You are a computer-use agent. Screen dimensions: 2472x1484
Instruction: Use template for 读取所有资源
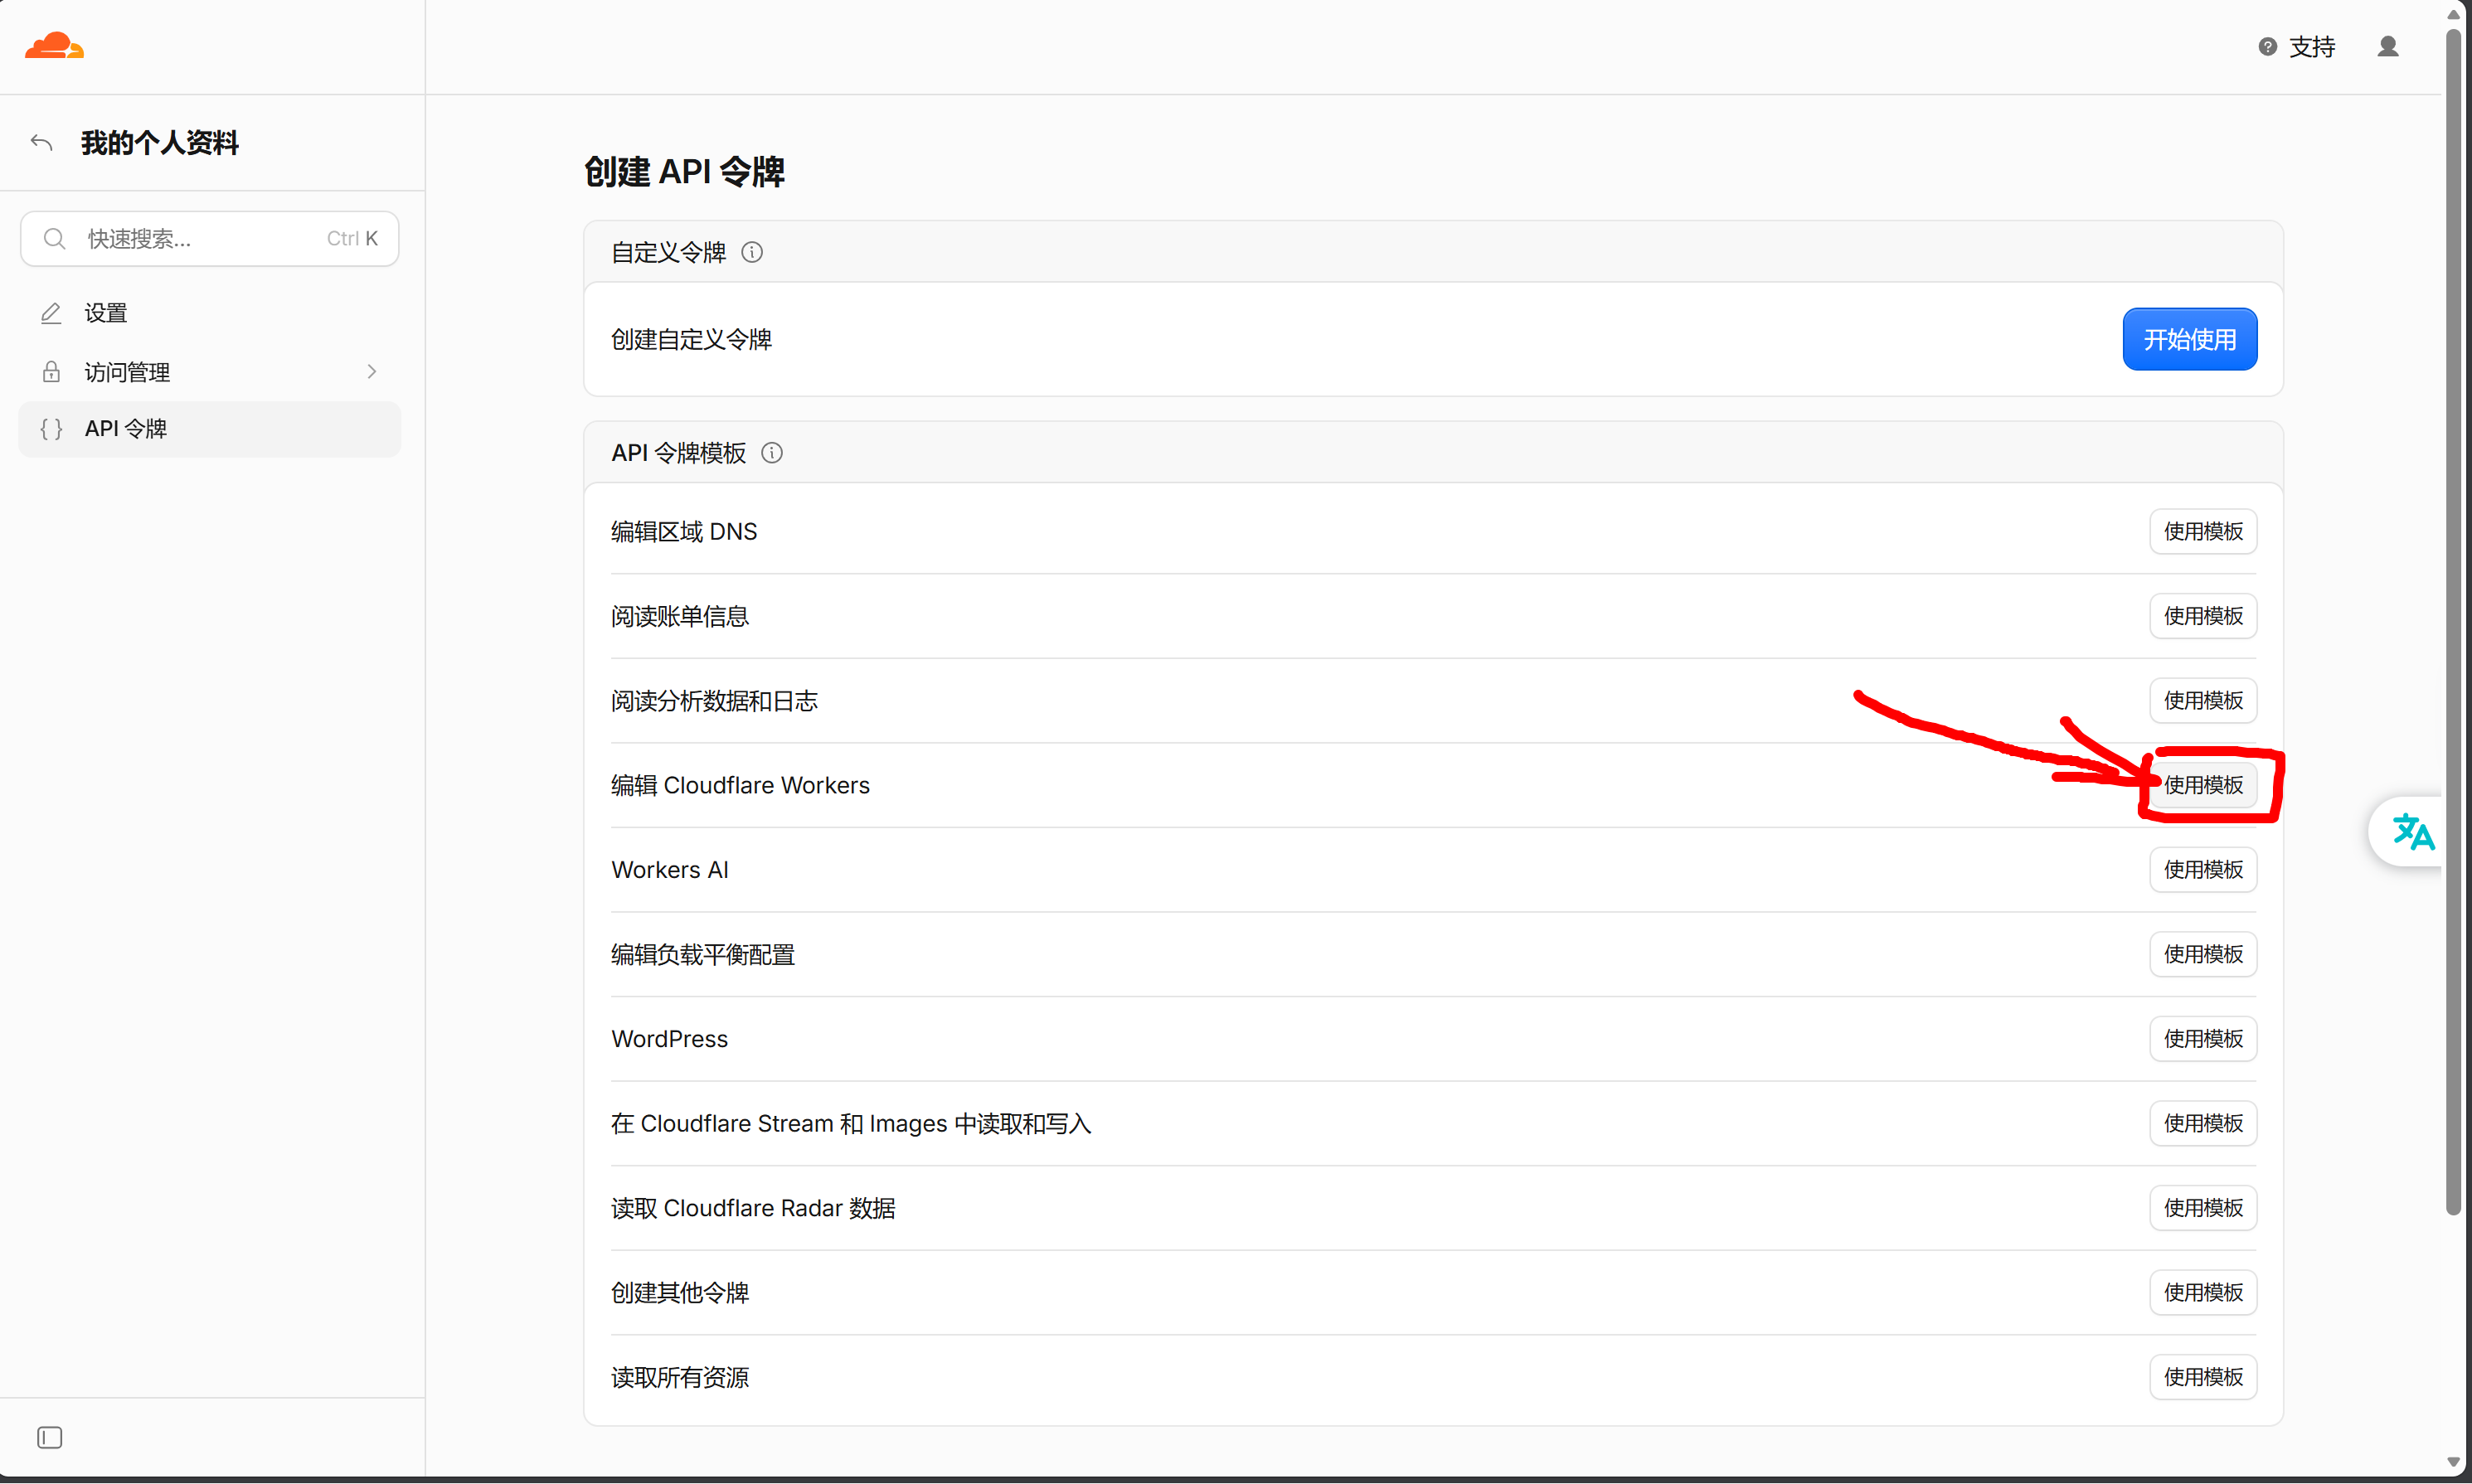(x=2202, y=1377)
